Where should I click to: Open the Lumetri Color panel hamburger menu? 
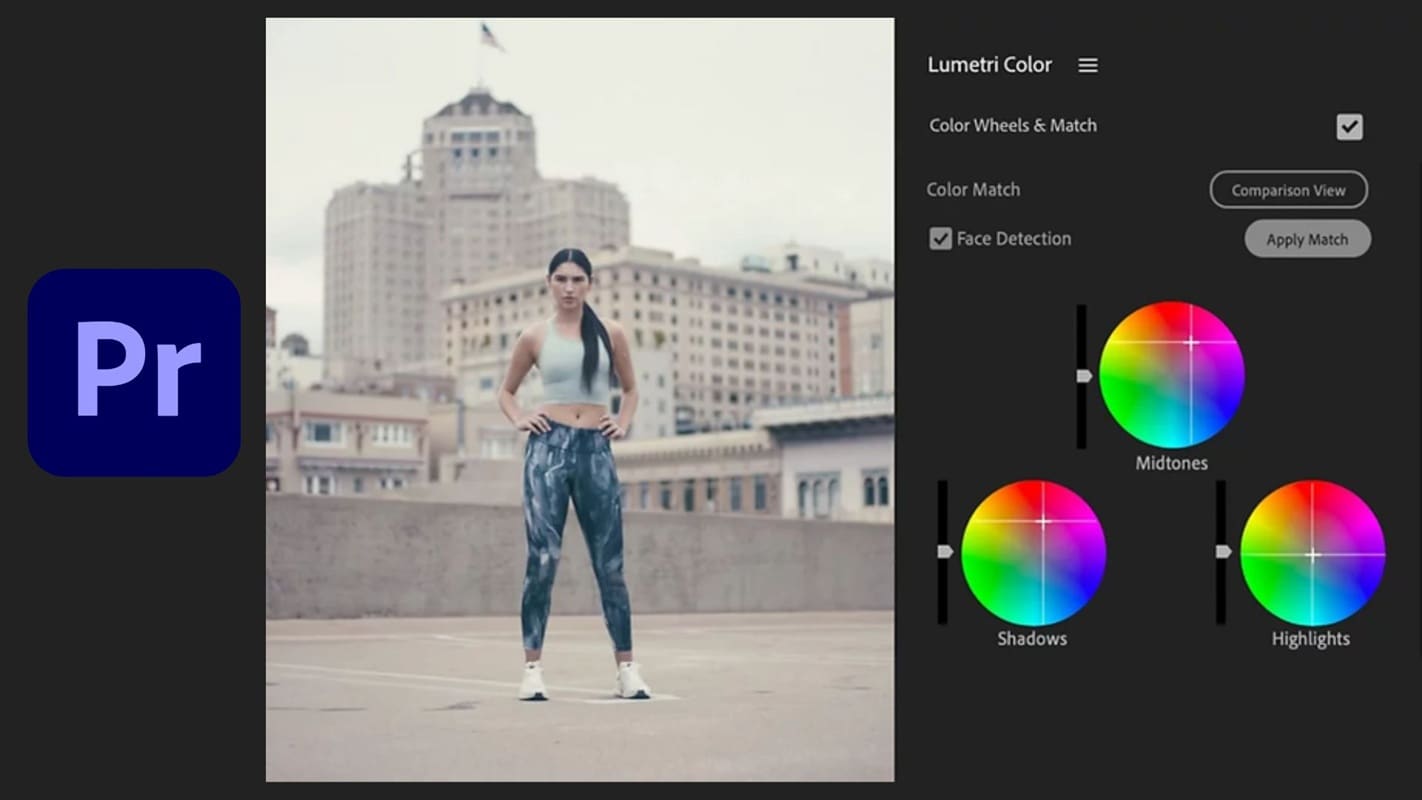(1087, 65)
